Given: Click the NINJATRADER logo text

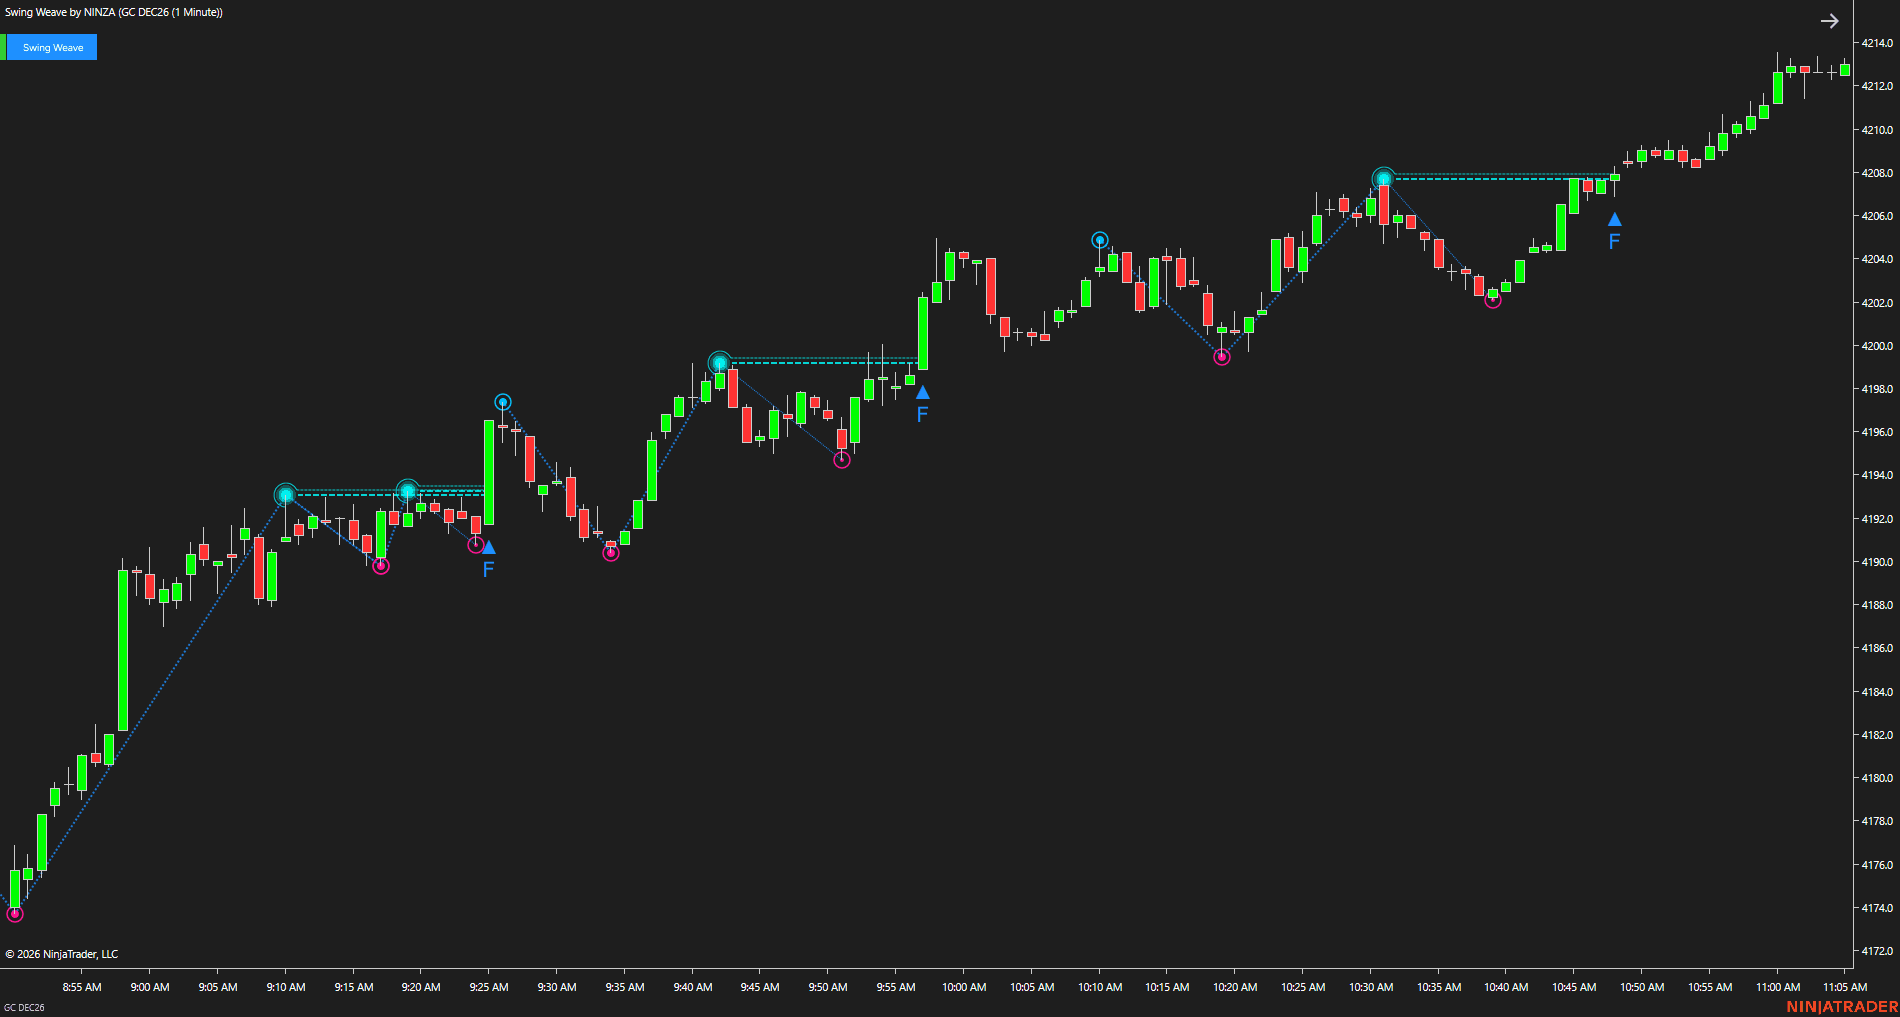Looking at the screenshot, I should click(x=1842, y=1007).
